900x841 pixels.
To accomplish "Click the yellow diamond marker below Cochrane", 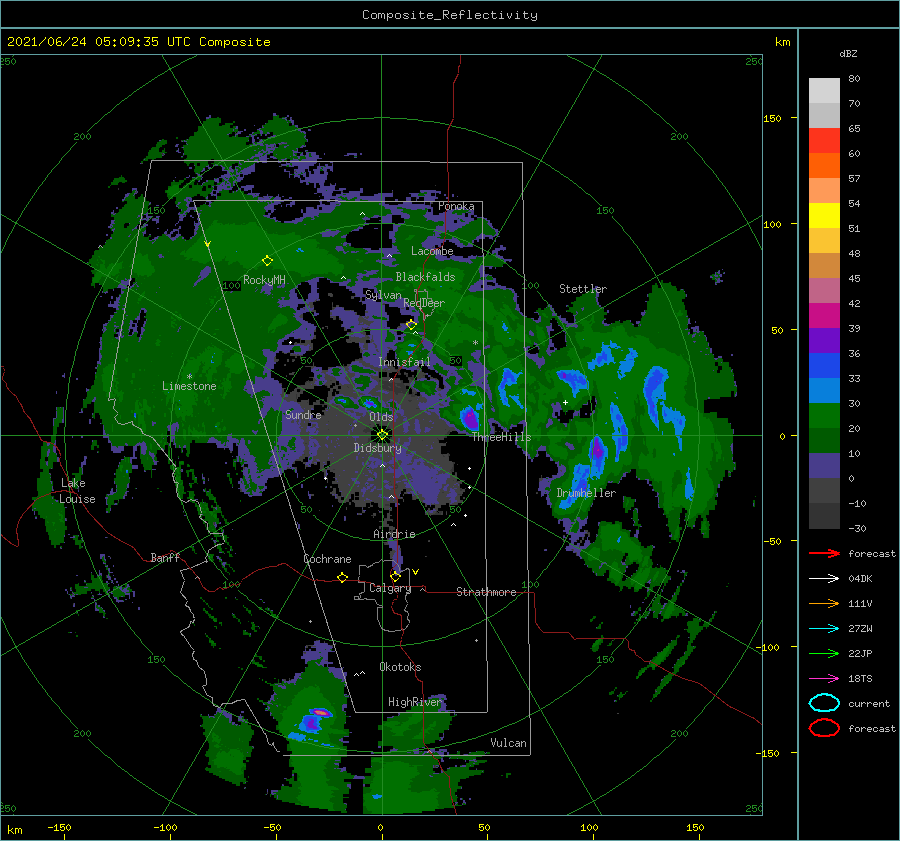I will pyautogui.click(x=342, y=577).
